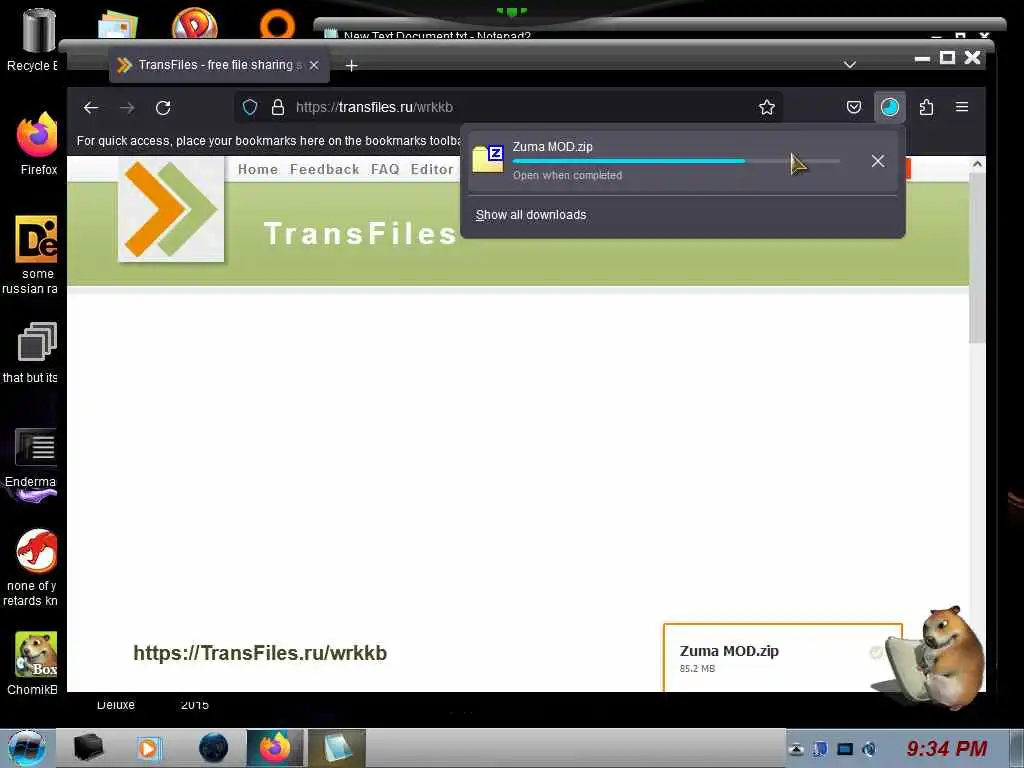Open the Pocket save icon
The width and height of the screenshot is (1024, 768).
(854, 107)
